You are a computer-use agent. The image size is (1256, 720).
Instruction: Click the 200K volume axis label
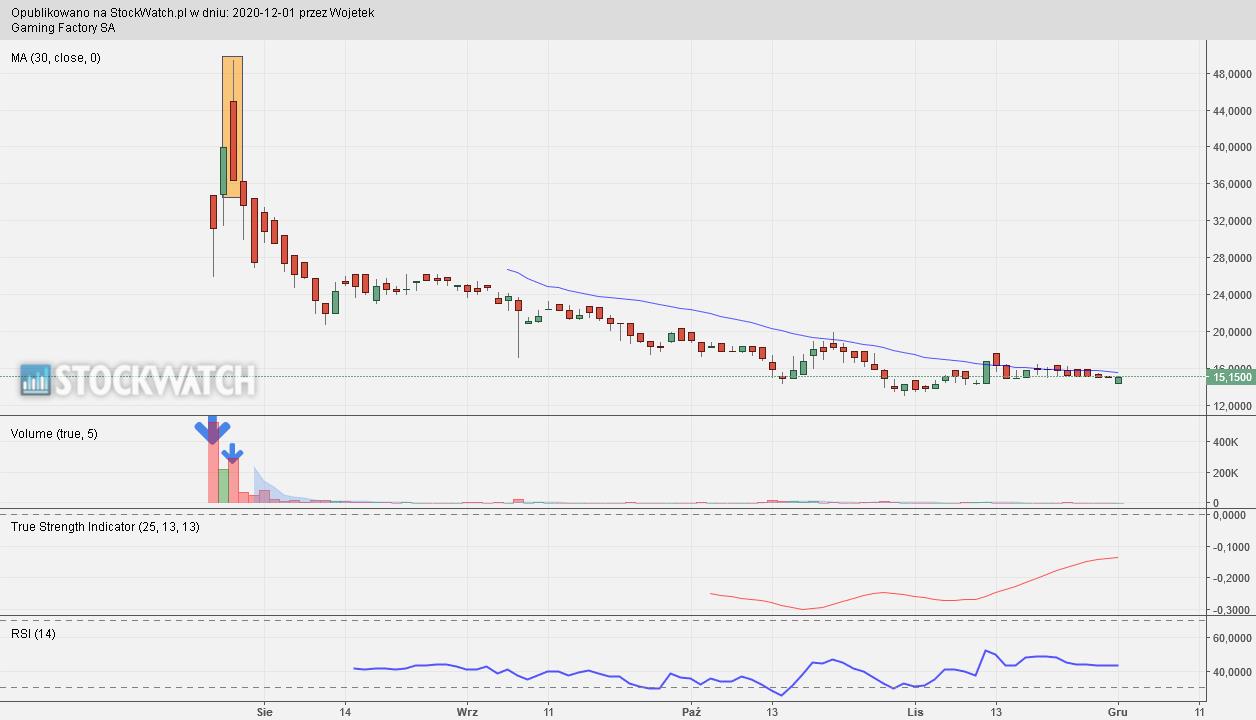point(1226,473)
